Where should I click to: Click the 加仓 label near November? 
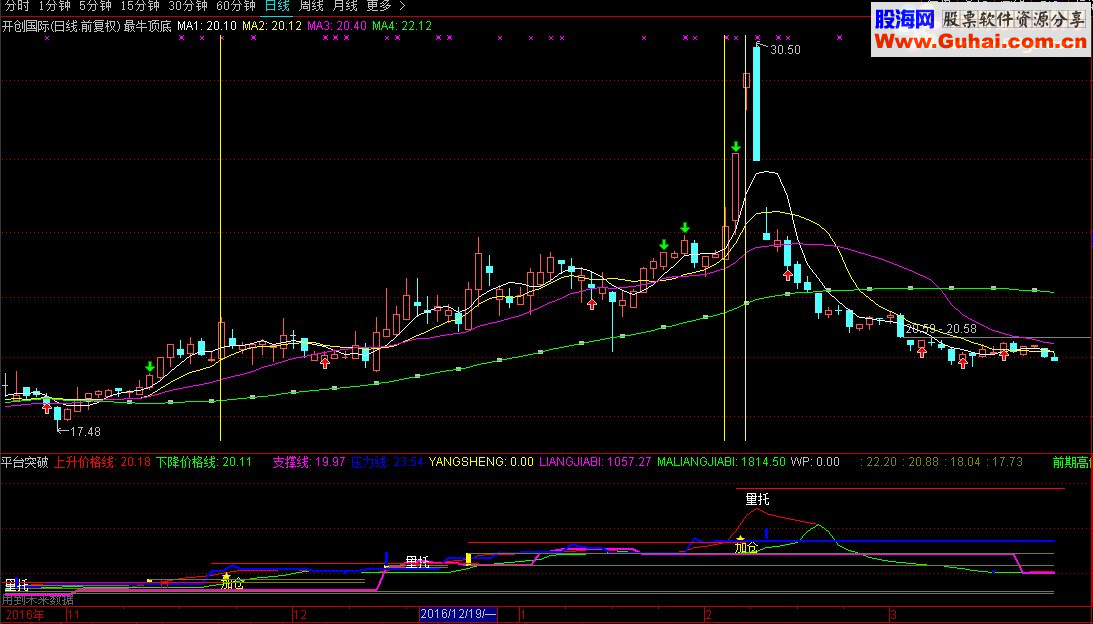tap(232, 584)
